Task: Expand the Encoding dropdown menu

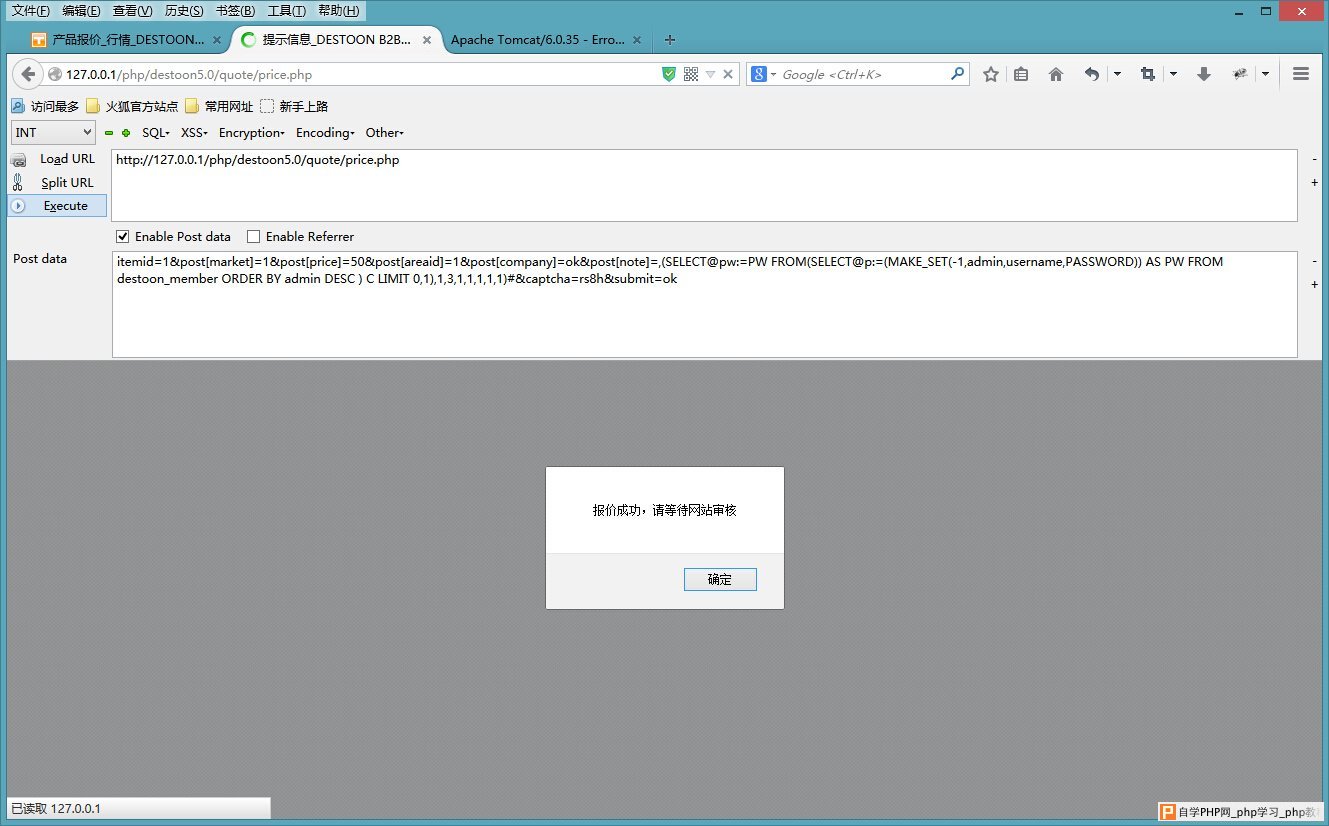Action: pyautogui.click(x=326, y=133)
